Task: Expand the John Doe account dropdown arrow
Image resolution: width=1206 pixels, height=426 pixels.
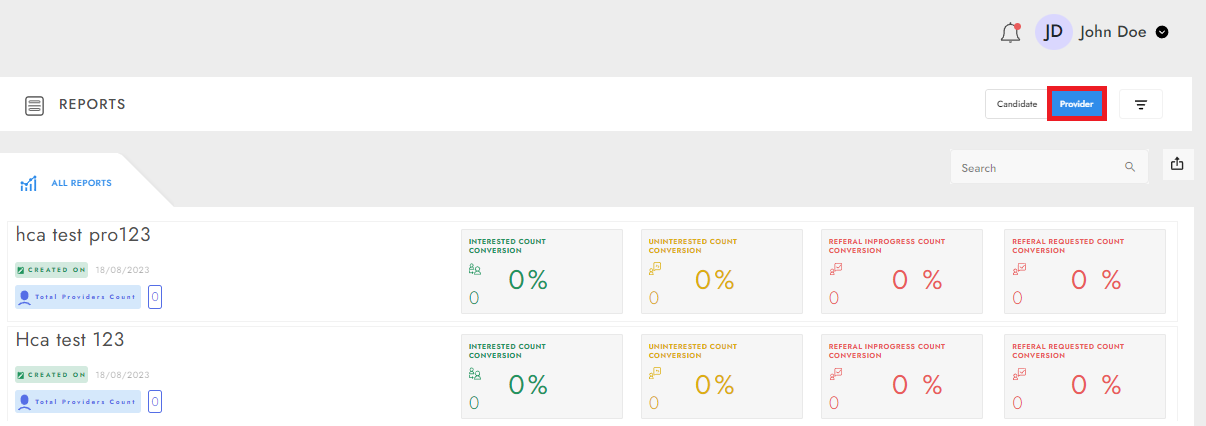Action: coord(1162,32)
